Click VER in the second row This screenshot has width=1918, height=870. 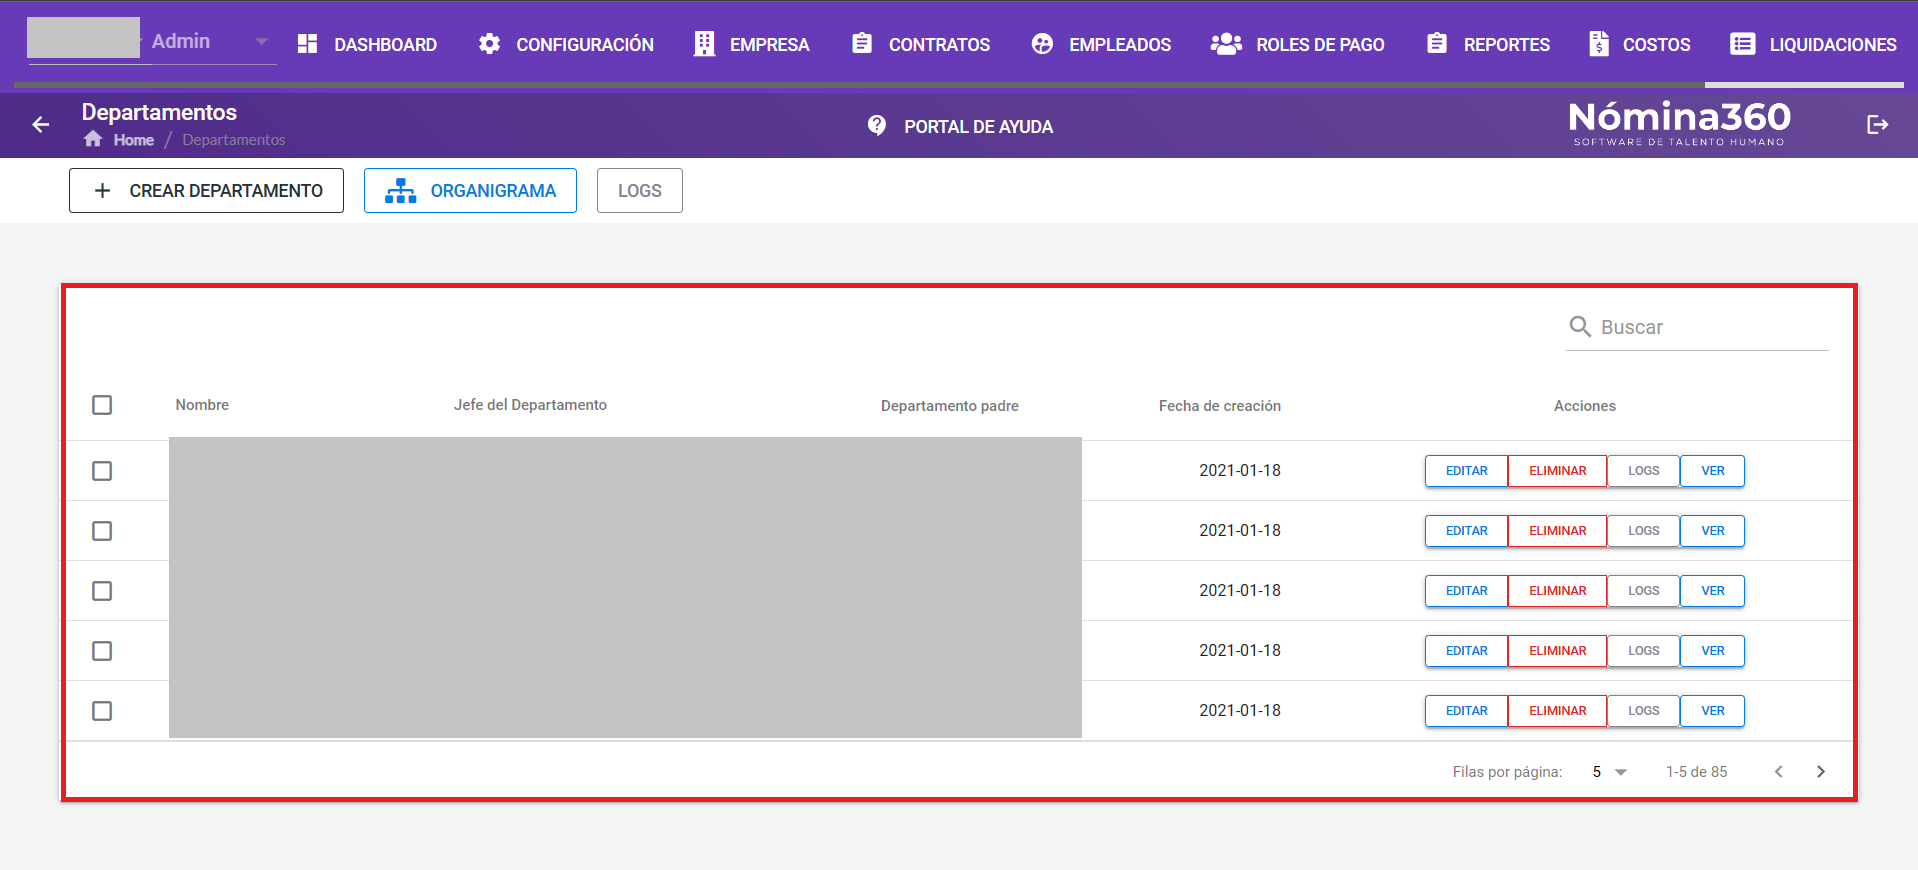1712,531
